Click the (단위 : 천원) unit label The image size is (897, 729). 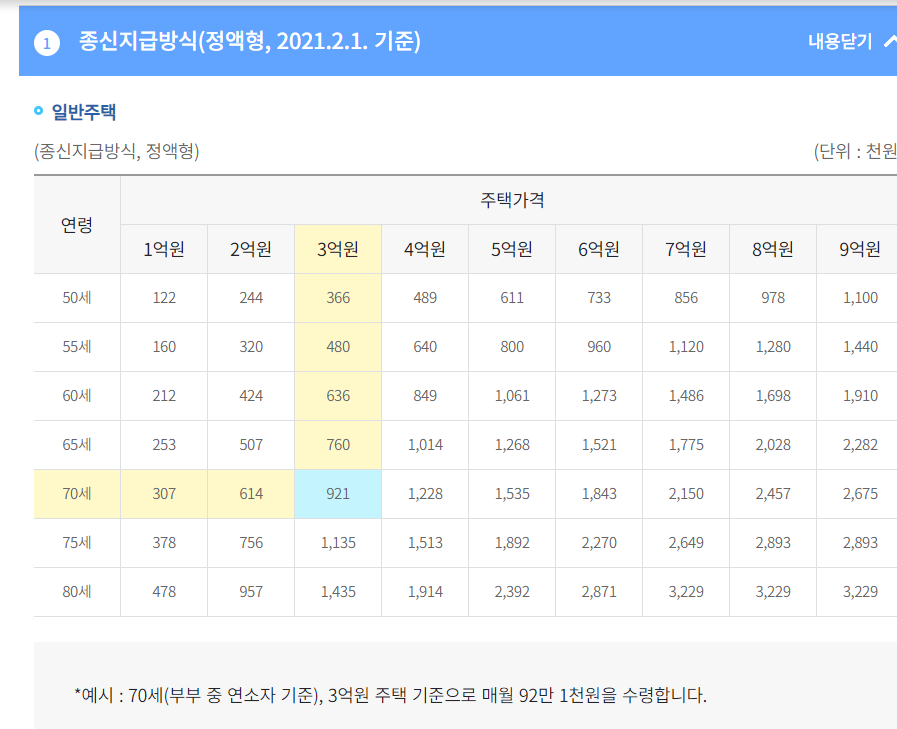coord(855,151)
